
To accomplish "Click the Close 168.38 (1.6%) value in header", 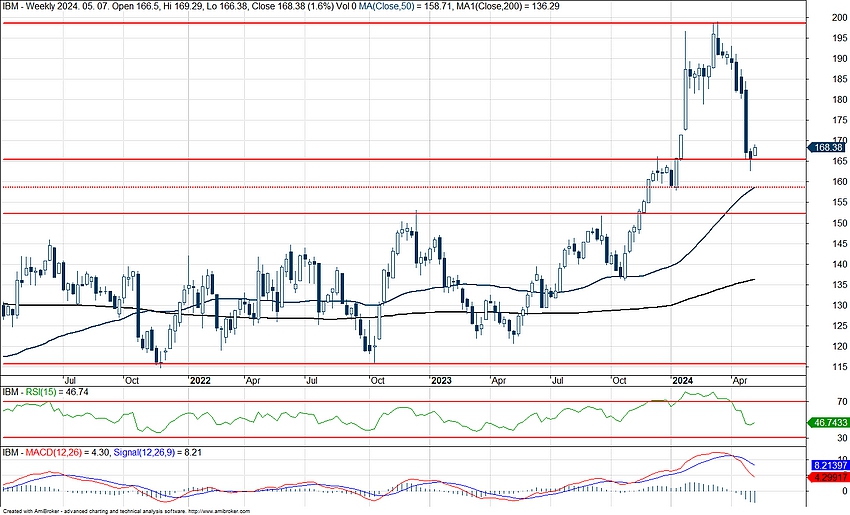I will (x=291, y=6).
